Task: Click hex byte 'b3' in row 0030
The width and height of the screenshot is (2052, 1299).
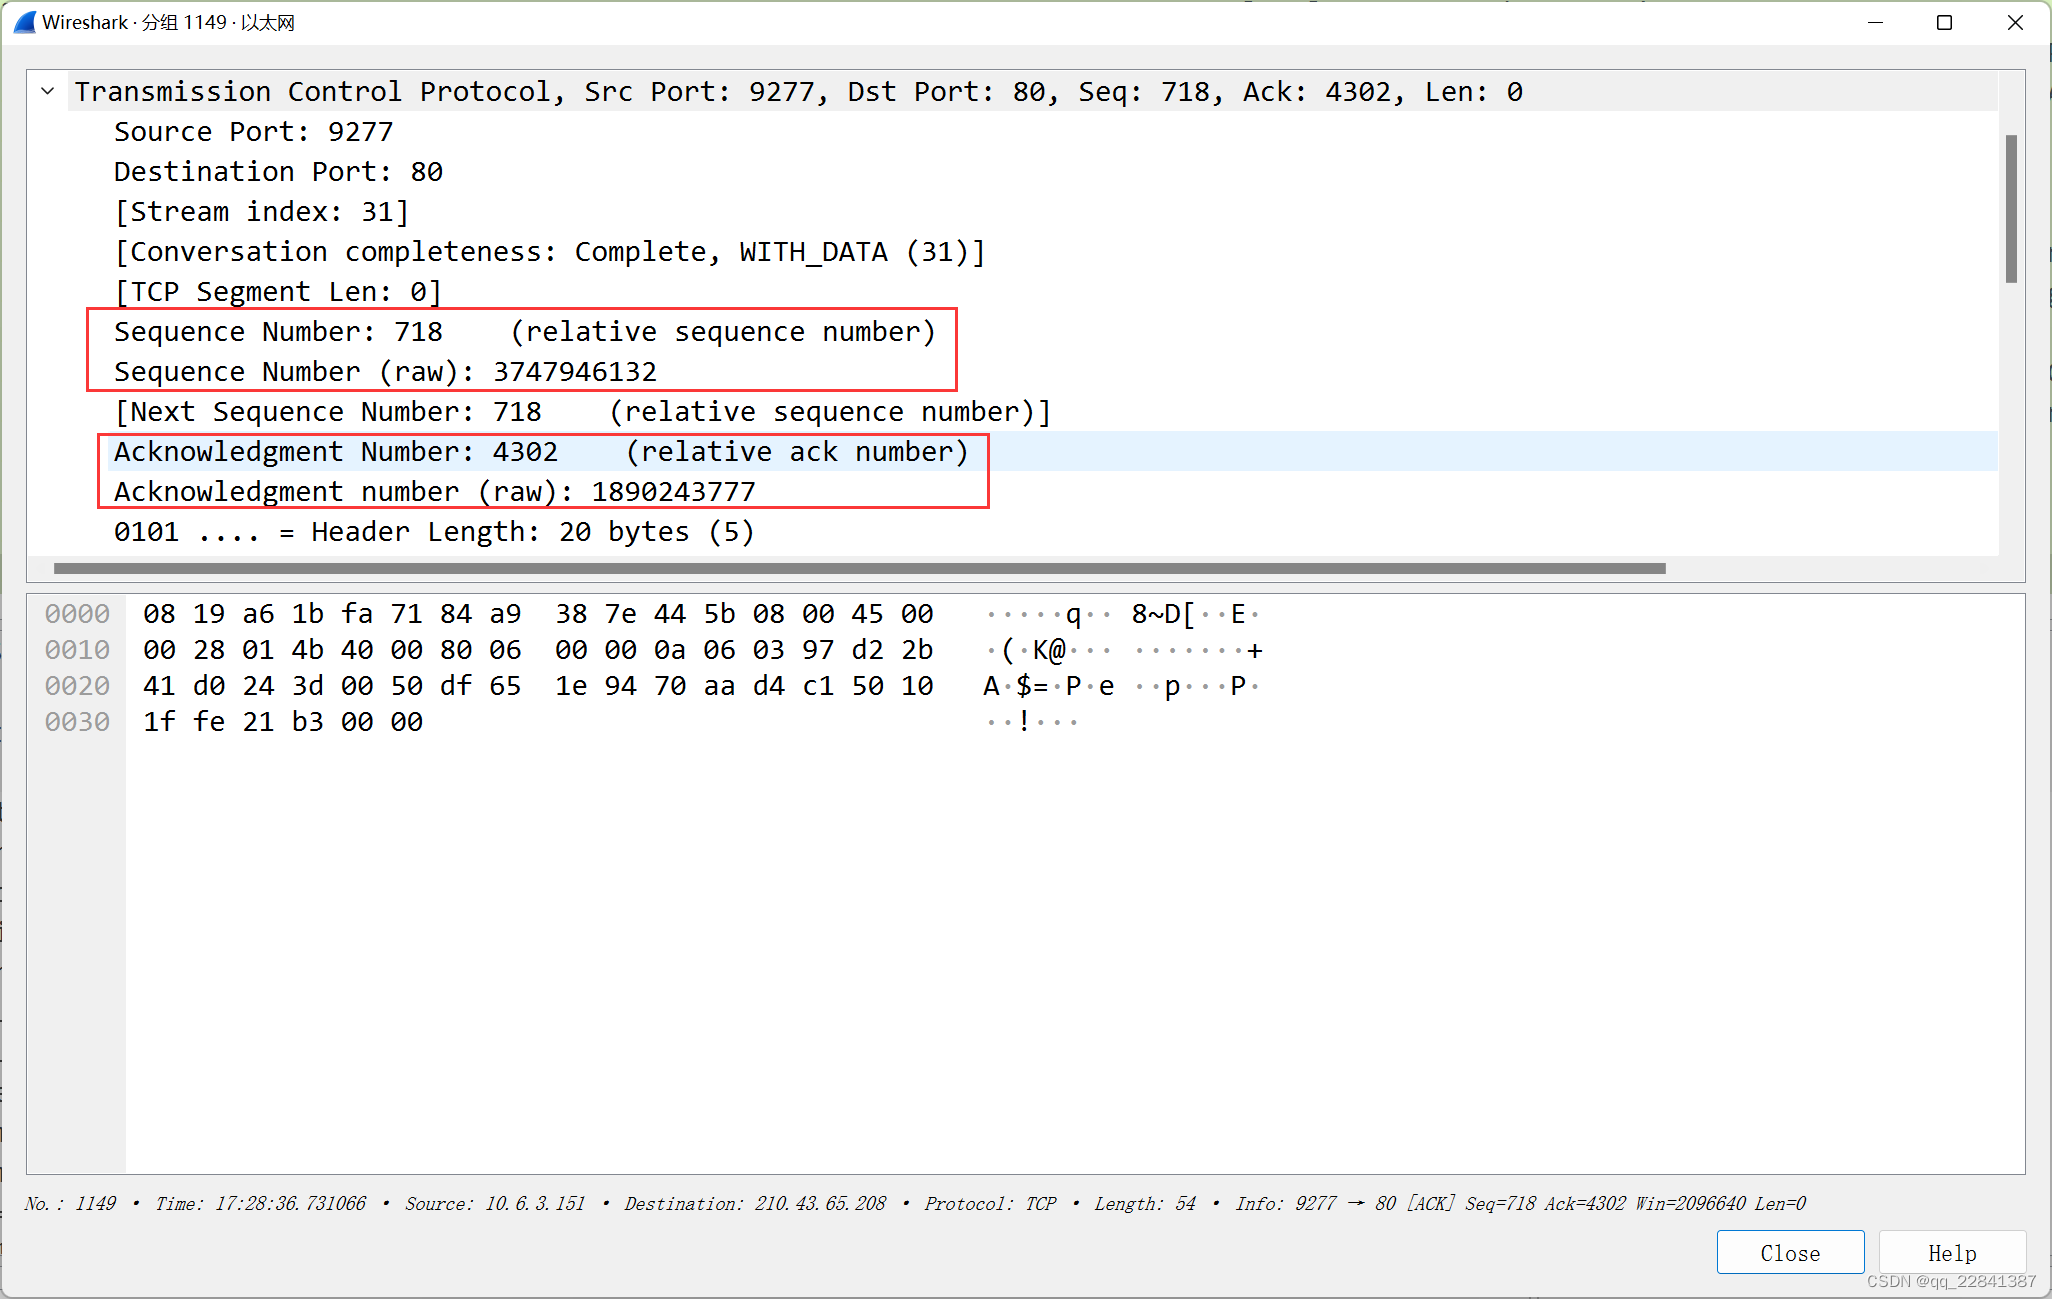Action: coord(307,721)
